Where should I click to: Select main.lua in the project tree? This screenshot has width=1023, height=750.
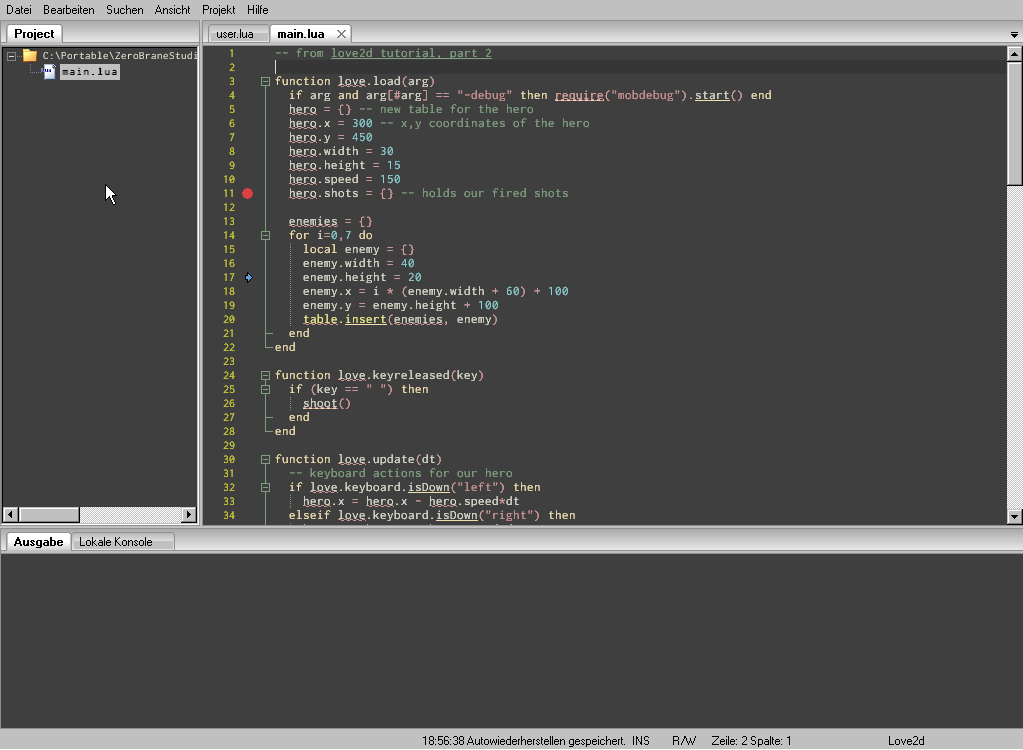click(x=89, y=72)
